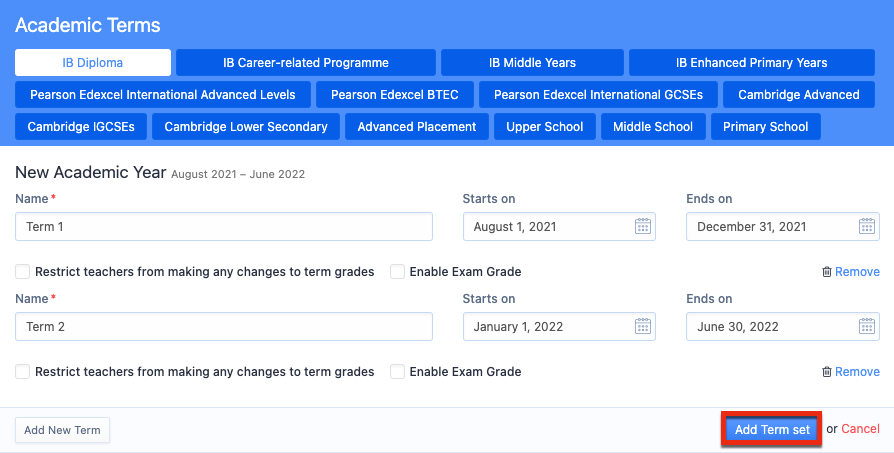The height and width of the screenshot is (453, 894).
Task: Click trash icon to remove Term 1
Action: (x=826, y=272)
